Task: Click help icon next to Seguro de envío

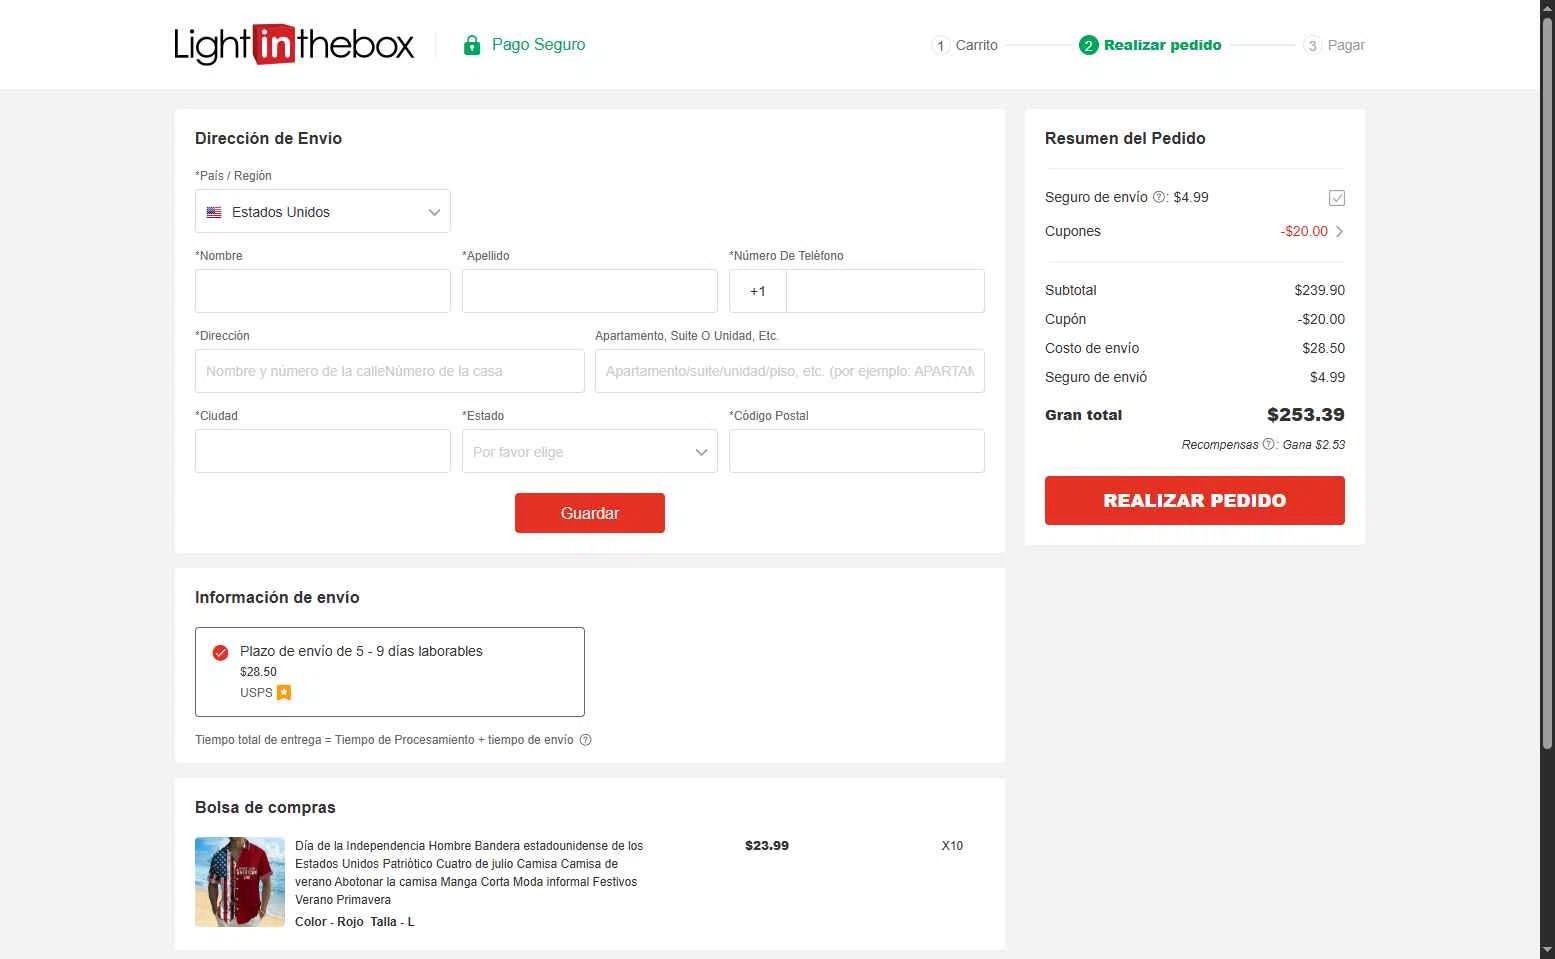Action: click(x=1159, y=197)
